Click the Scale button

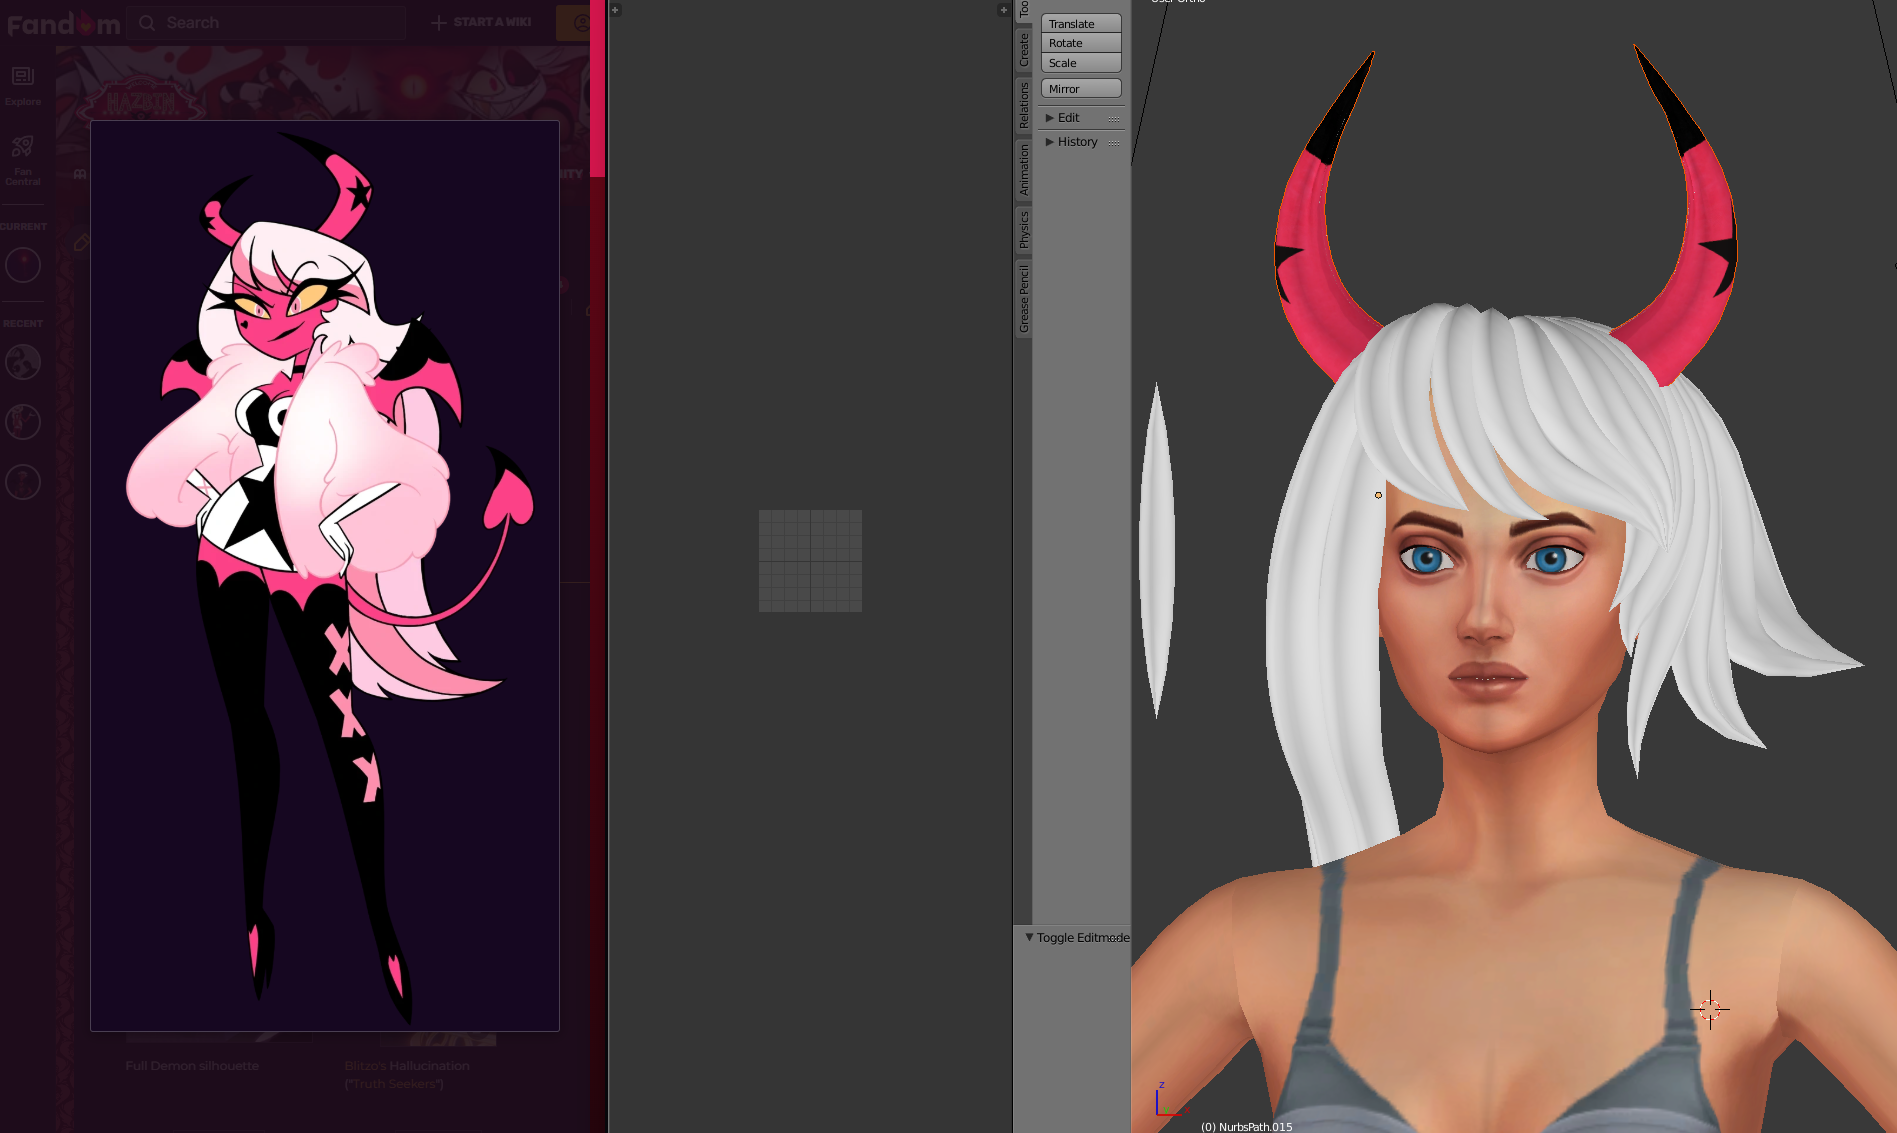(1081, 63)
